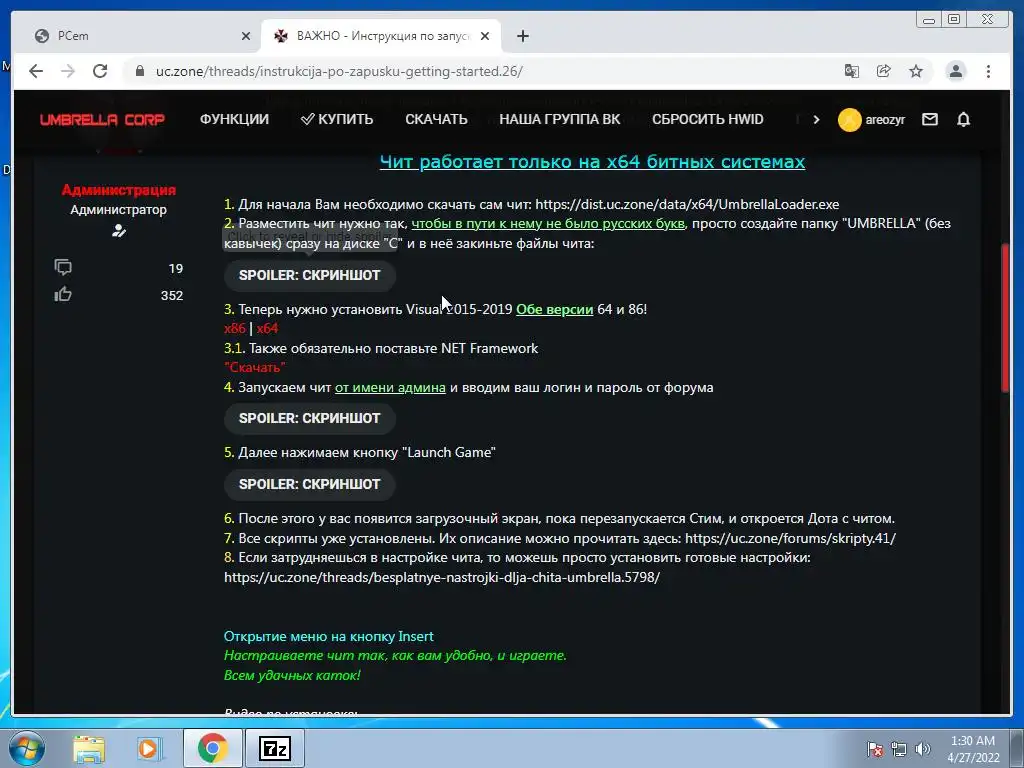
Task: Open forum inbox envelope icon
Action: pos(930,120)
